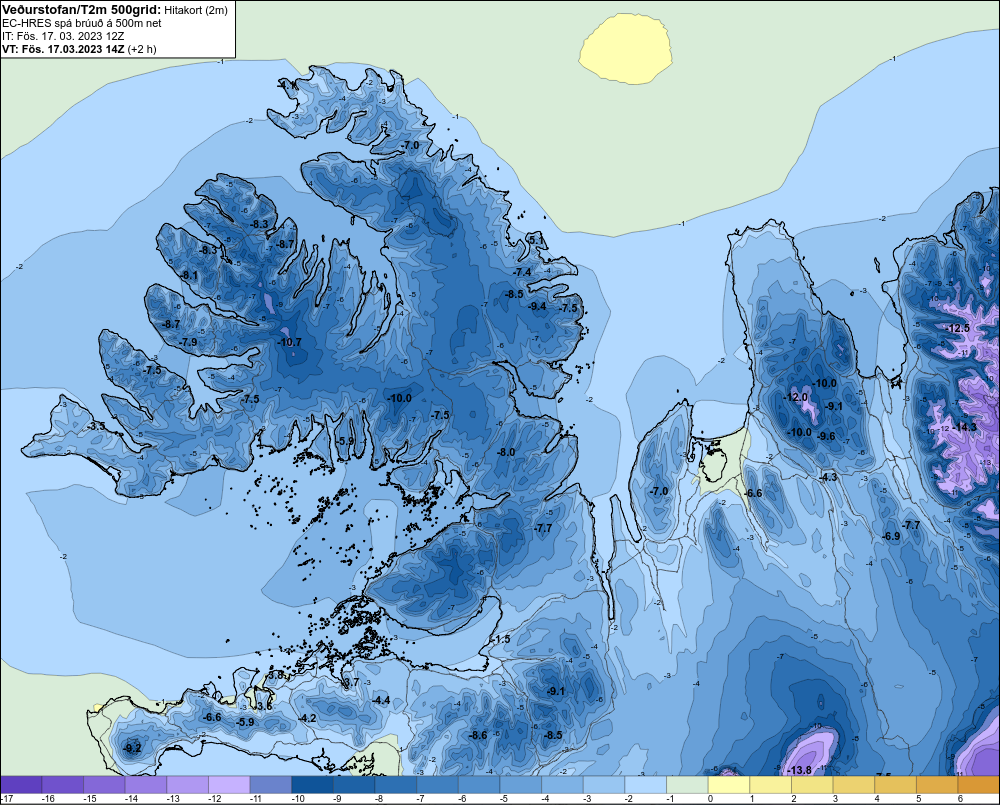Click the -4.2 temperature value
Image resolution: width=1000 pixels, height=805 pixels.
coord(307,718)
